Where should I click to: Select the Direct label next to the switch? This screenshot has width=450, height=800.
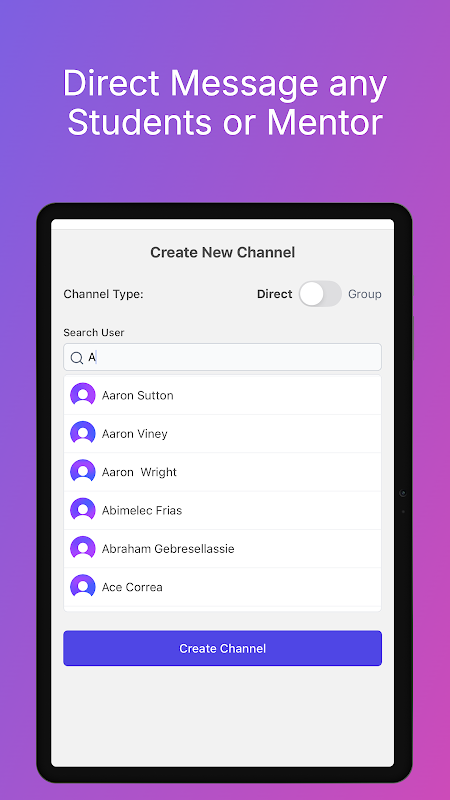coord(274,294)
